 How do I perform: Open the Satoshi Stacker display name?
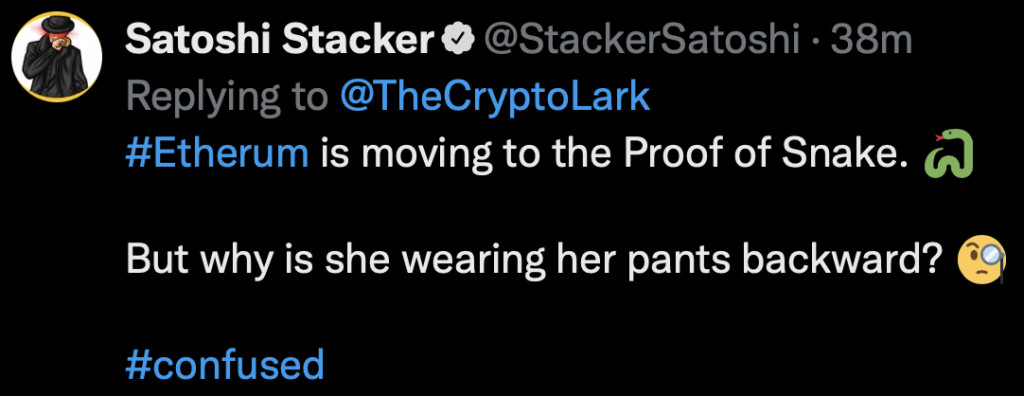[281, 41]
